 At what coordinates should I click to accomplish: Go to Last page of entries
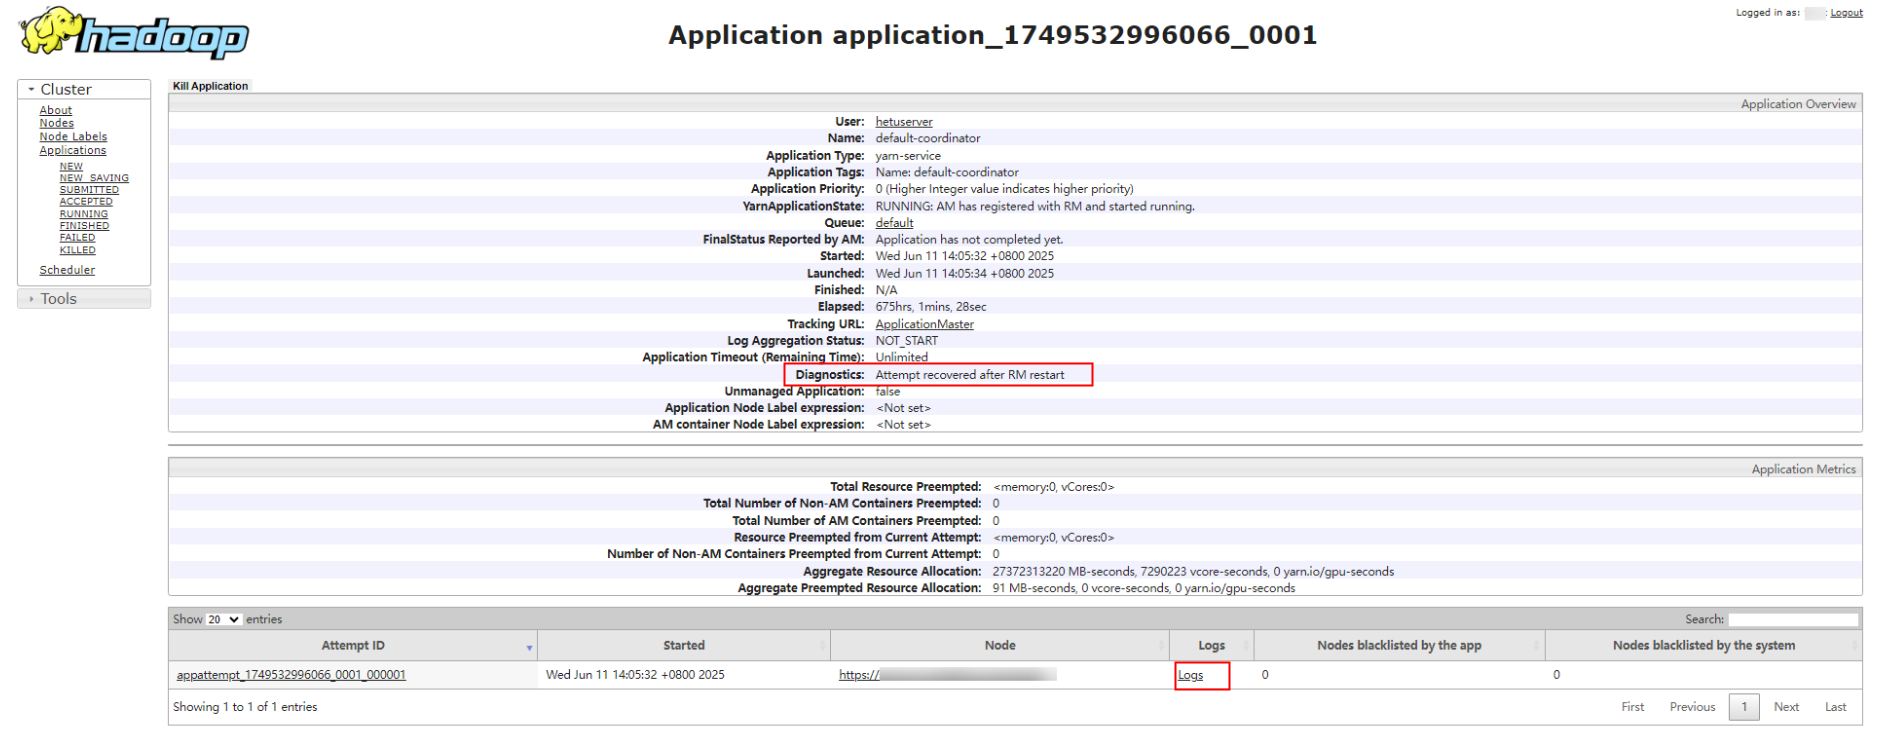[x=1835, y=707]
